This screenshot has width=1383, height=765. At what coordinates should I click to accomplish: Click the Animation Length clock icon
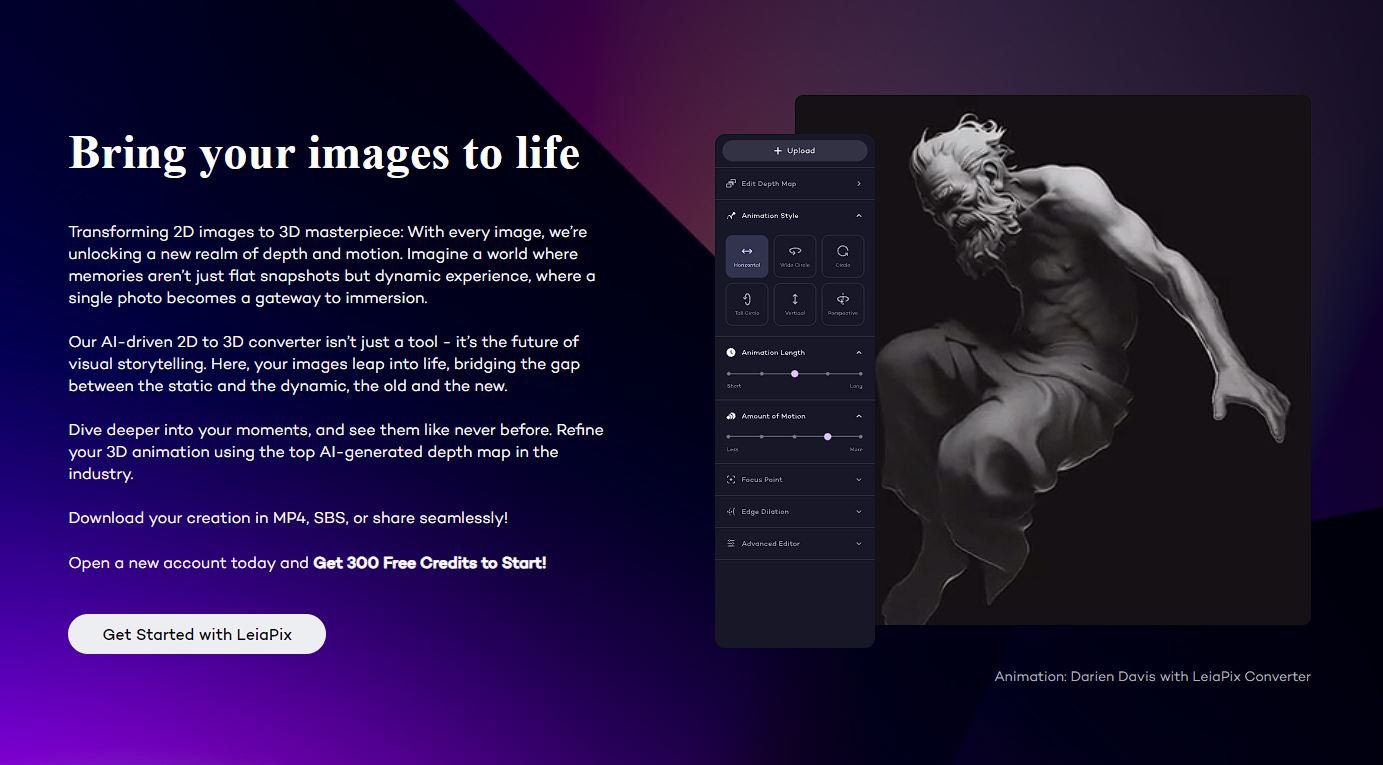point(731,353)
